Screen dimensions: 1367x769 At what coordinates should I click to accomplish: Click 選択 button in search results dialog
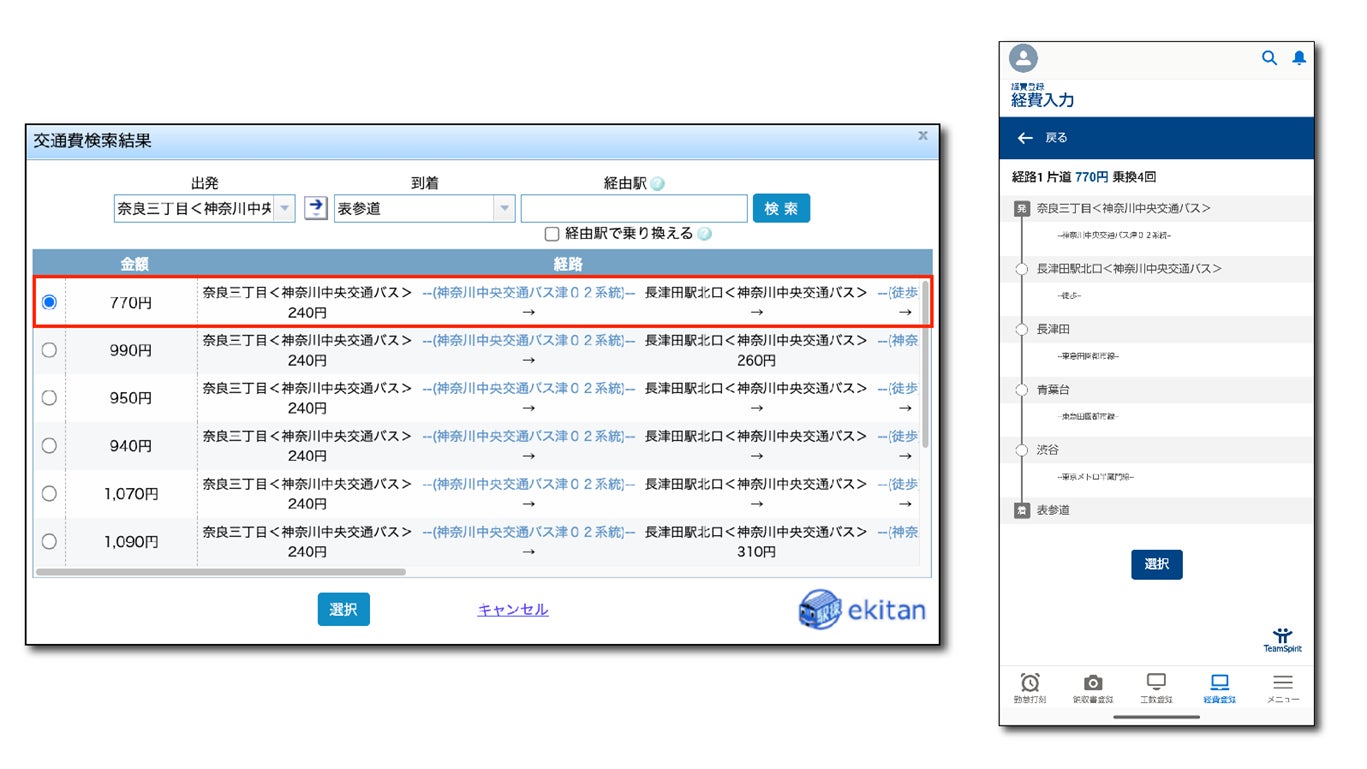344,609
